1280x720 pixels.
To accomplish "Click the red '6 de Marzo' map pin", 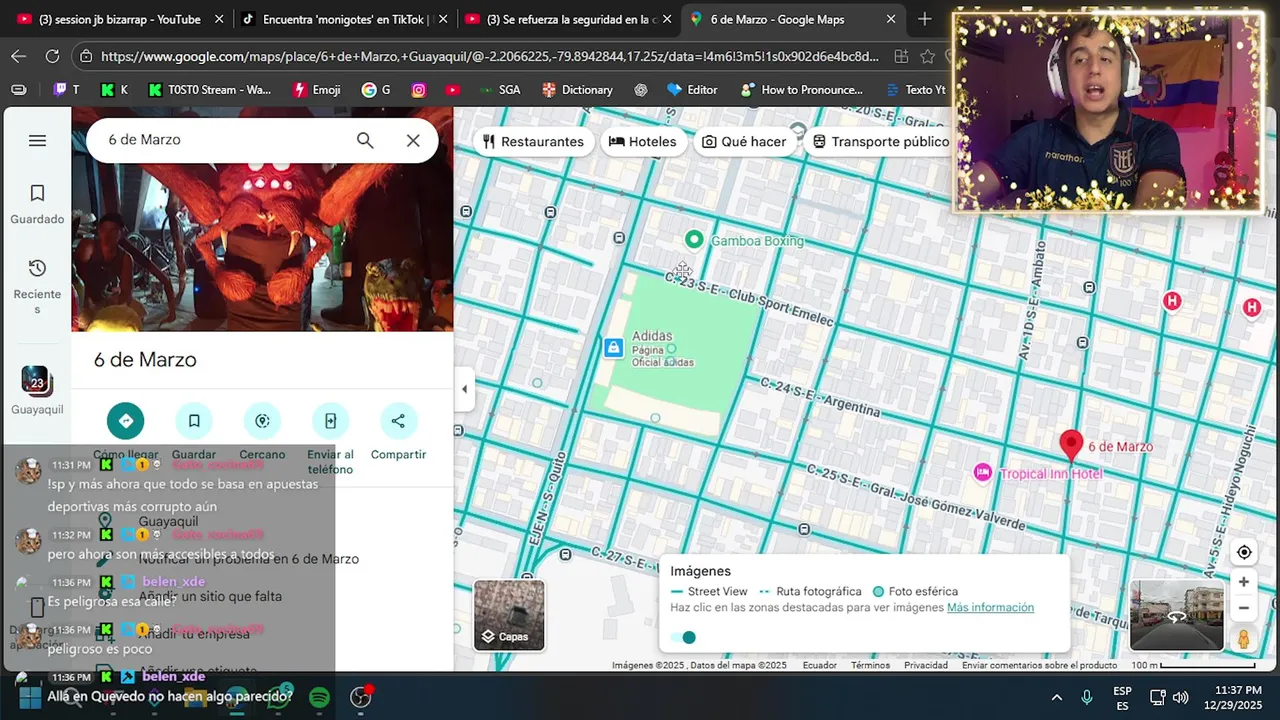I will [x=1071, y=444].
